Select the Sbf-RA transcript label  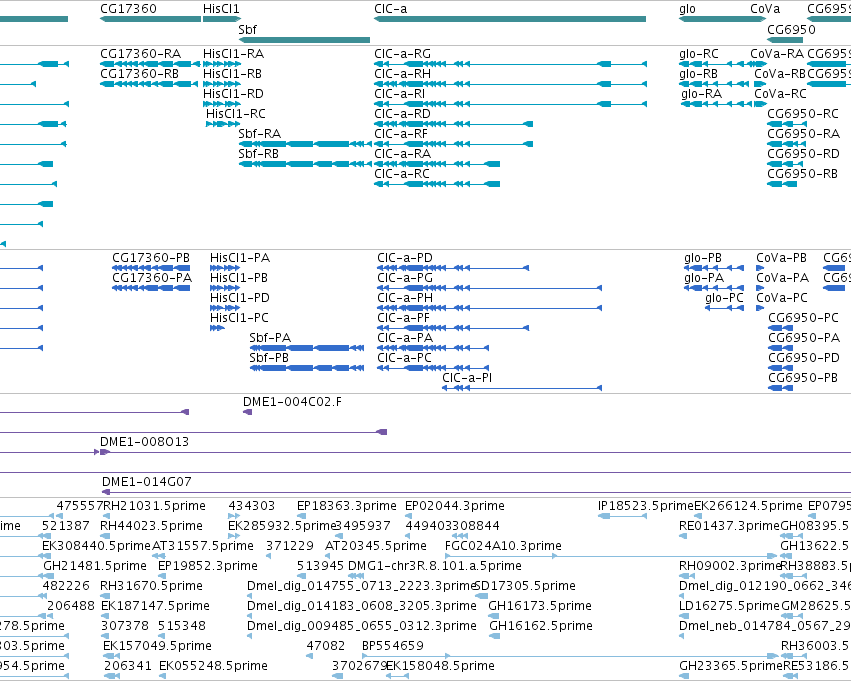coord(259,134)
